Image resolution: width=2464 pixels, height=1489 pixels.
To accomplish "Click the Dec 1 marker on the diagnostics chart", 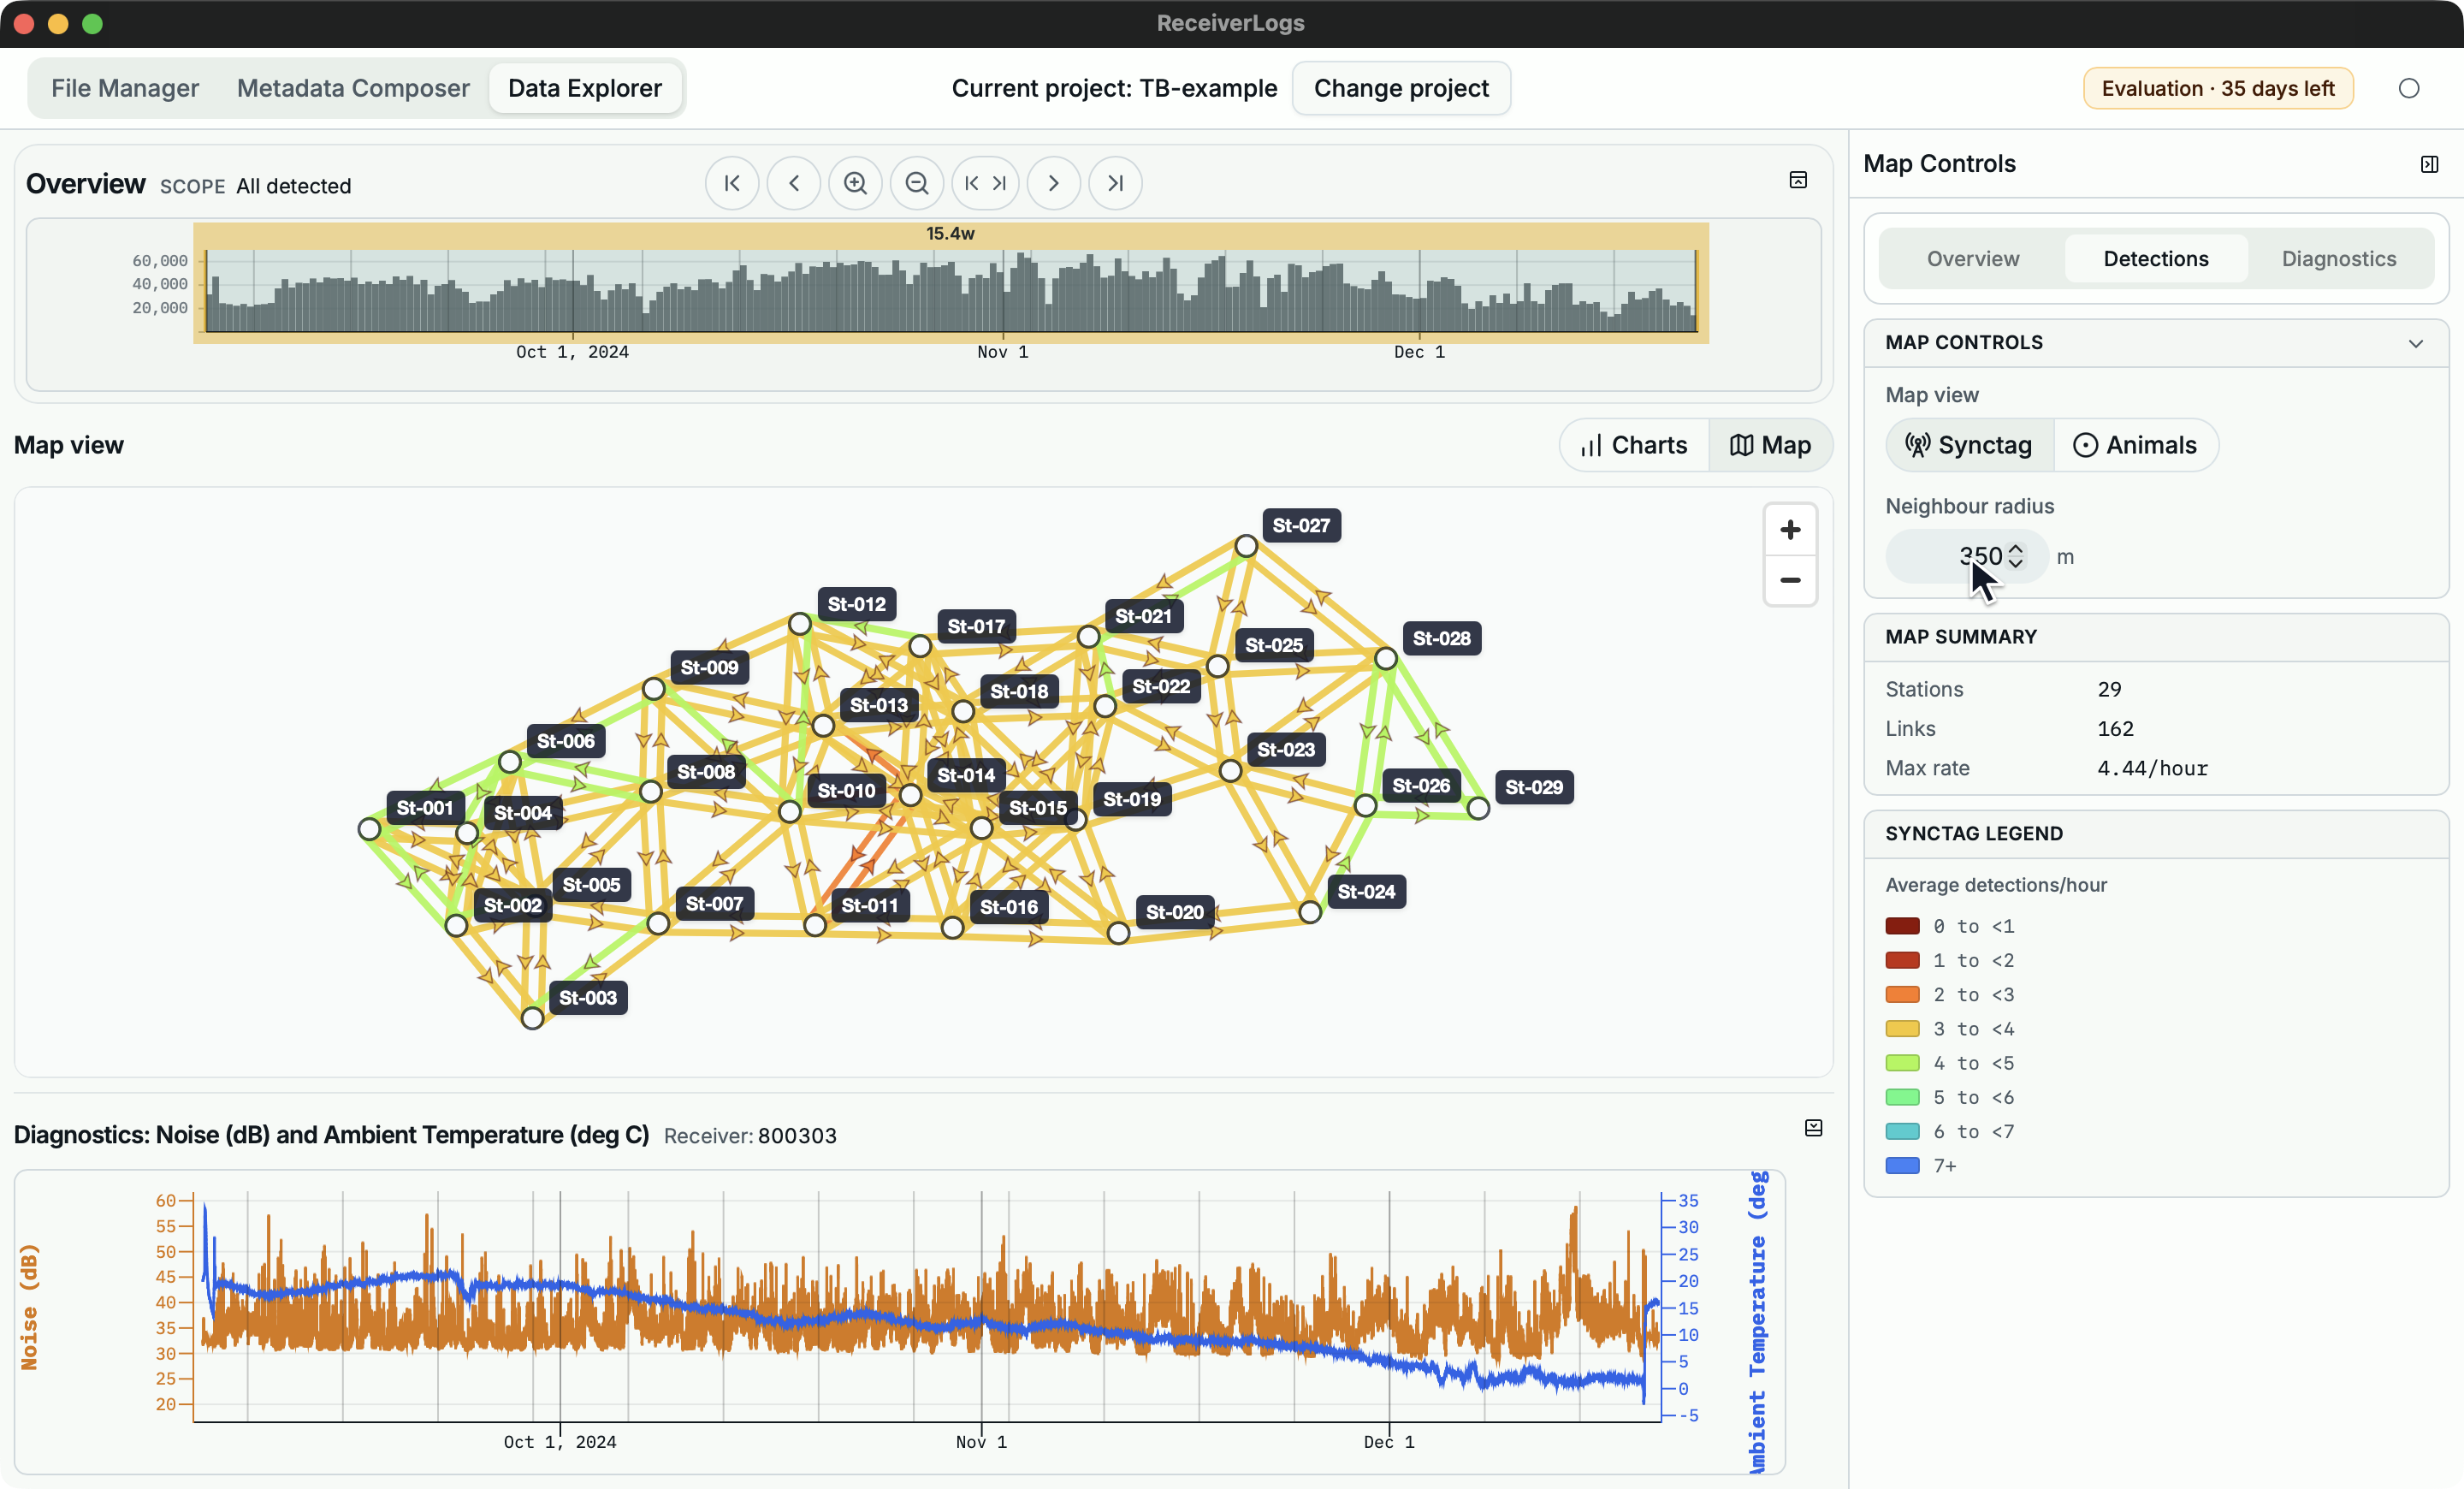I will (1388, 1442).
